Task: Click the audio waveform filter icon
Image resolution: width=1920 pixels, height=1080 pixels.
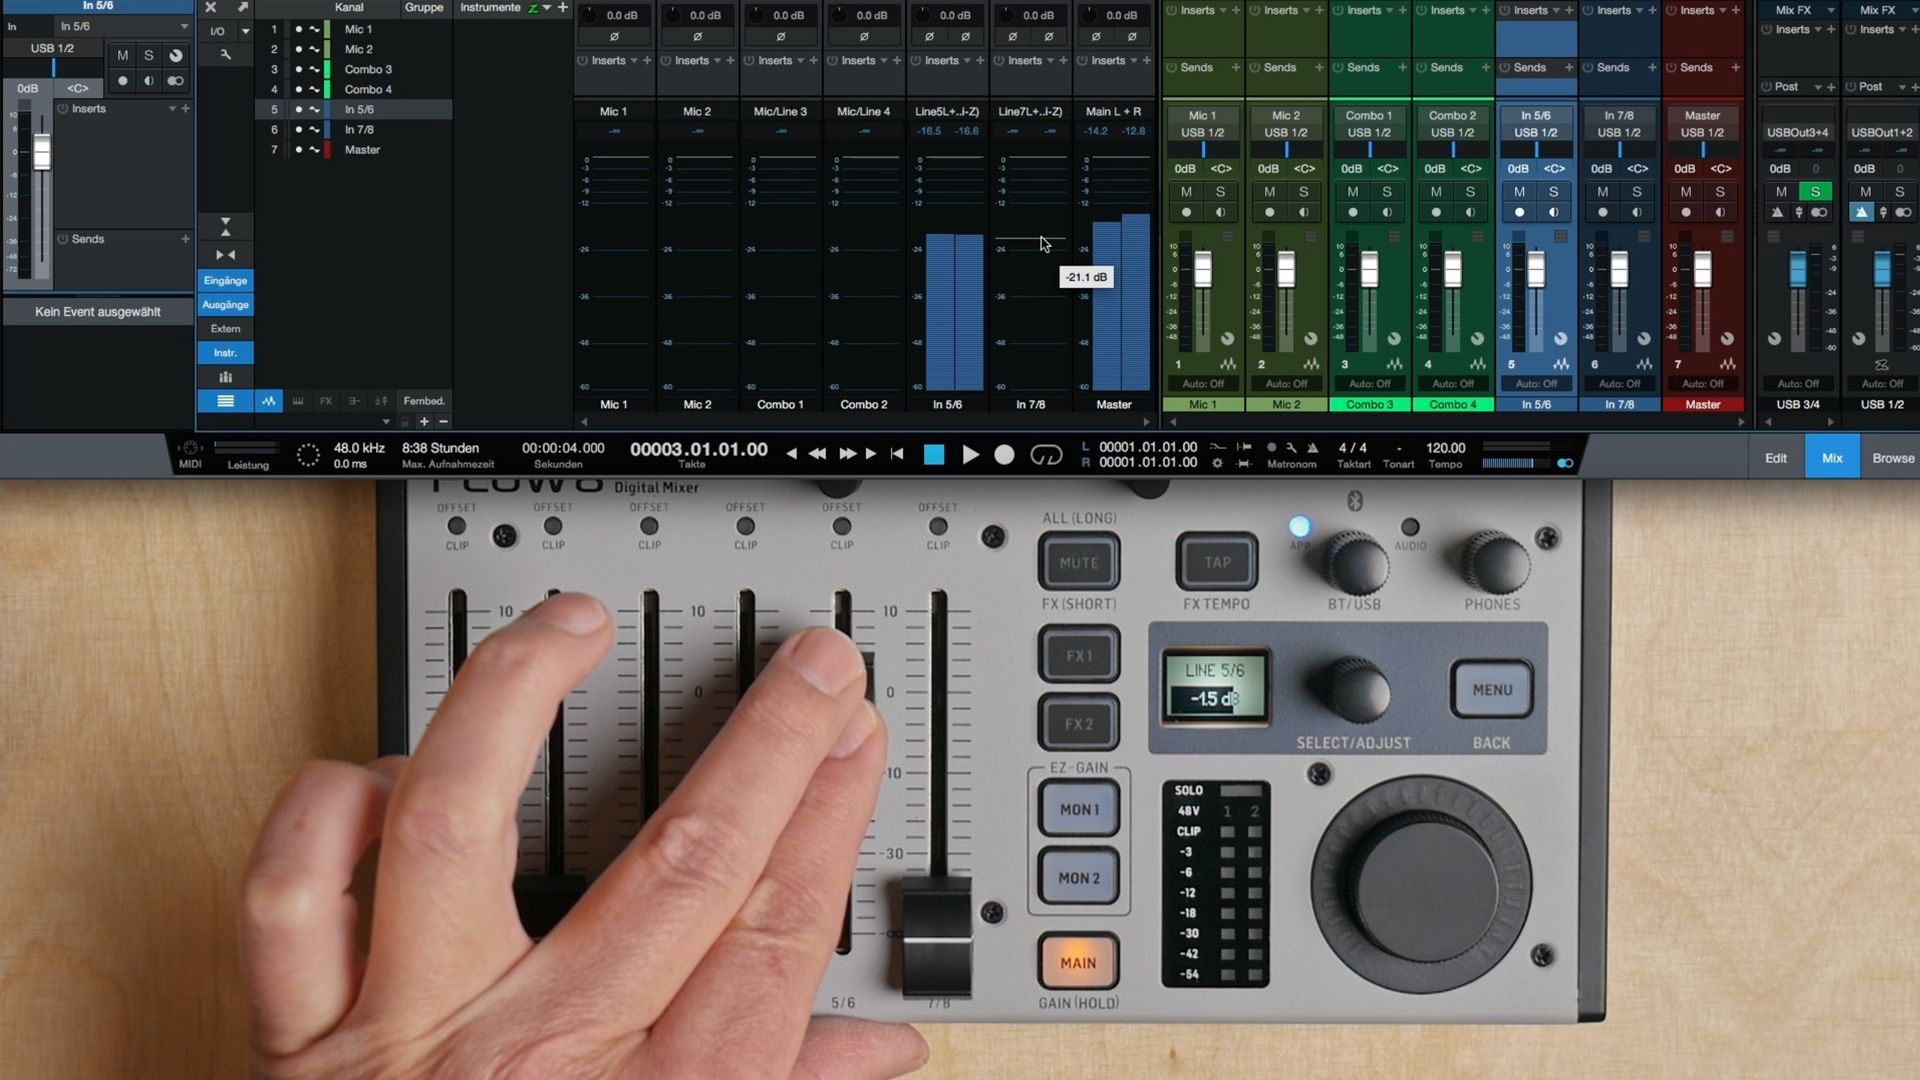Action: click(x=269, y=401)
